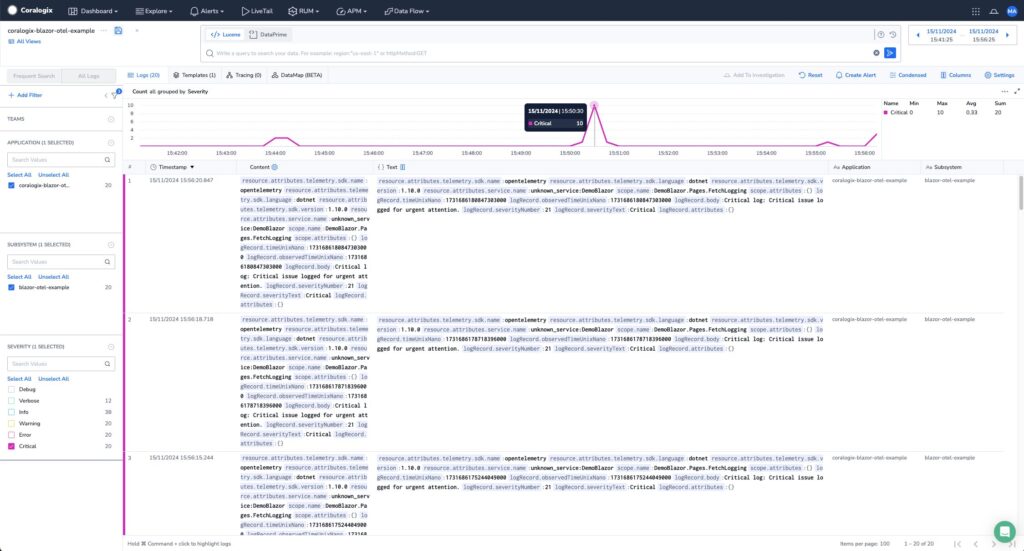
Task: Open the RUM menu
Action: pos(304,11)
